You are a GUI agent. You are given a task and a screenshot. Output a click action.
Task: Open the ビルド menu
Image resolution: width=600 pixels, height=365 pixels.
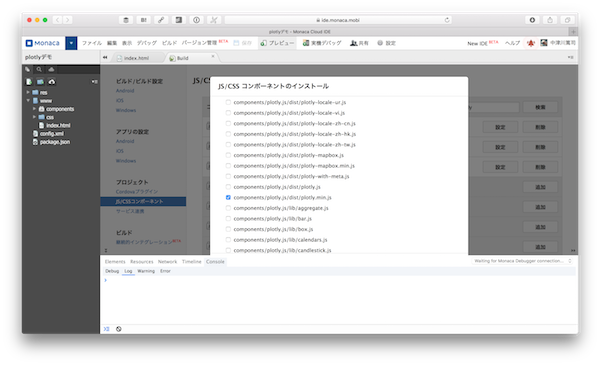pos(170,43)
